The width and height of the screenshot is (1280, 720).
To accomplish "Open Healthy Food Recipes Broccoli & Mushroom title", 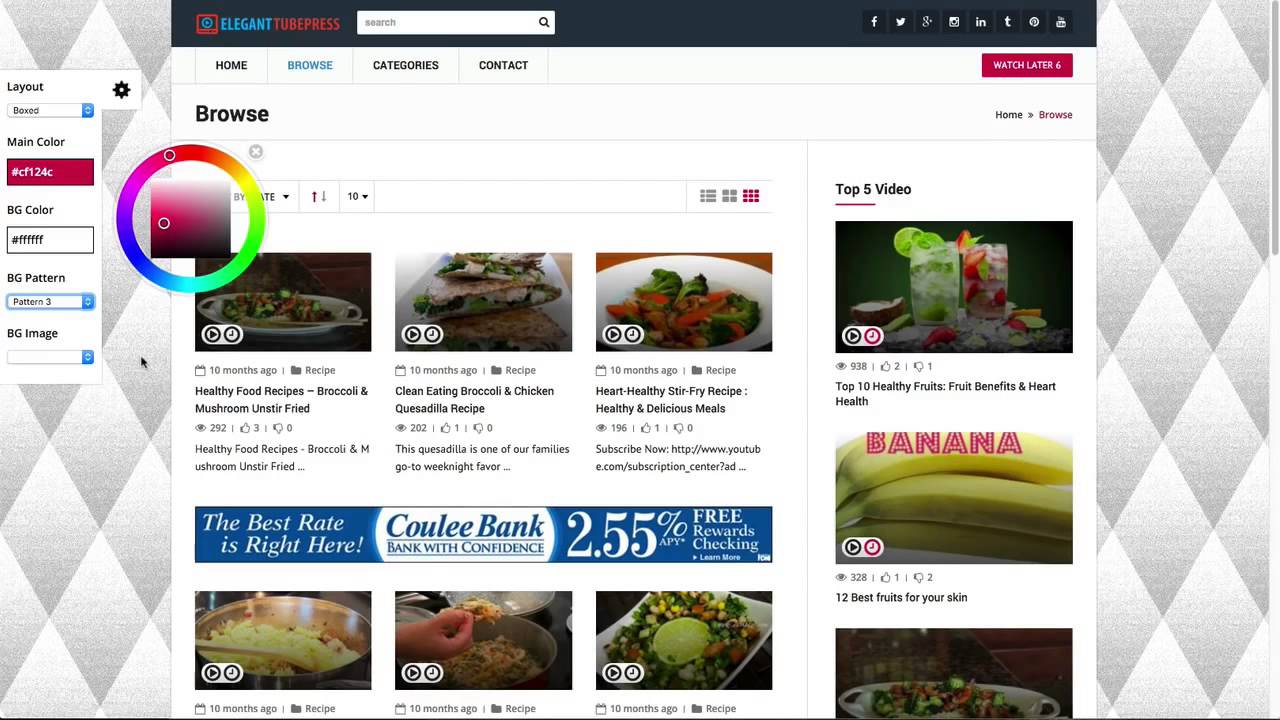I will tap(282, 400).
